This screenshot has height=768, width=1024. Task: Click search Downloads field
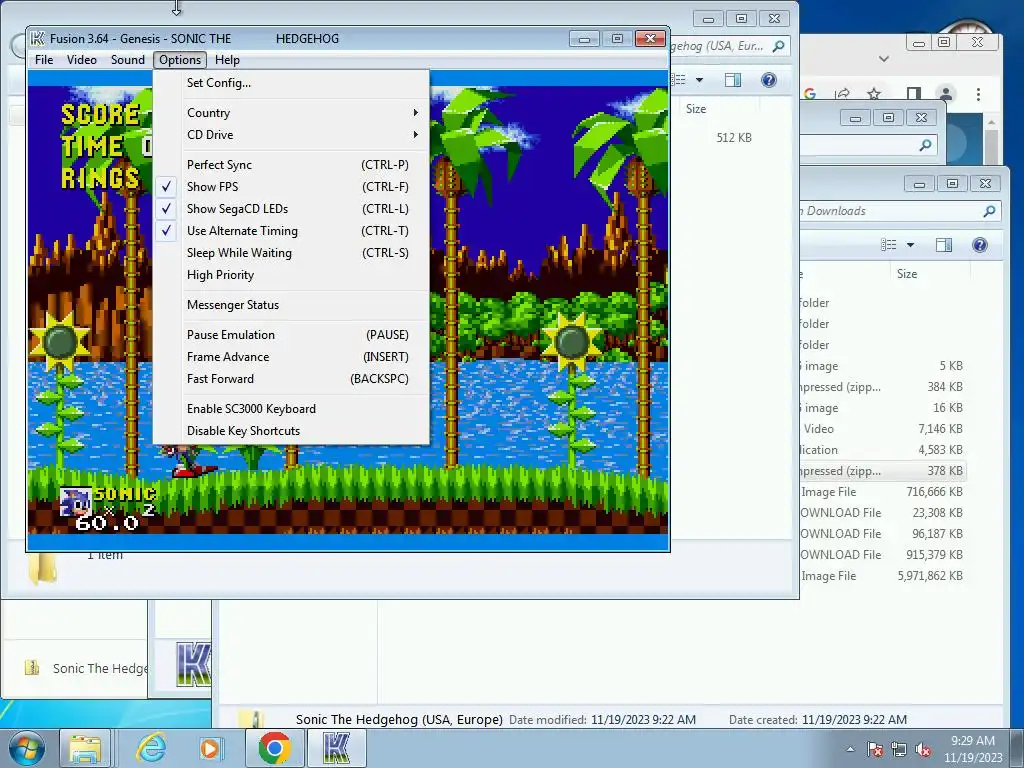(901, 211)
